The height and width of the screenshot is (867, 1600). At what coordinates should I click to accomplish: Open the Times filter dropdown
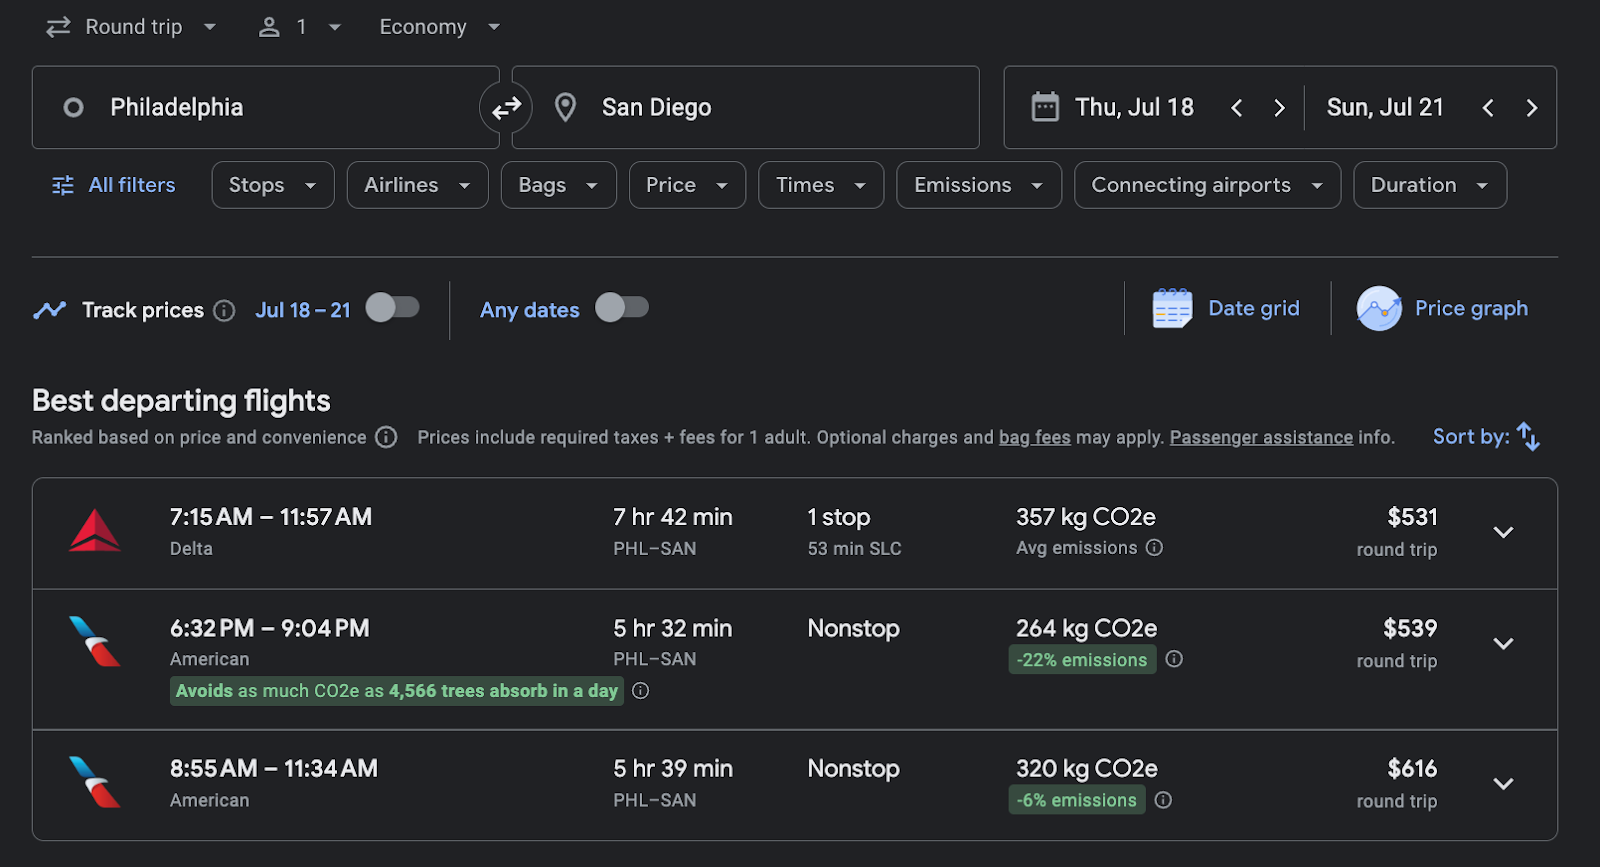(821, 185)
